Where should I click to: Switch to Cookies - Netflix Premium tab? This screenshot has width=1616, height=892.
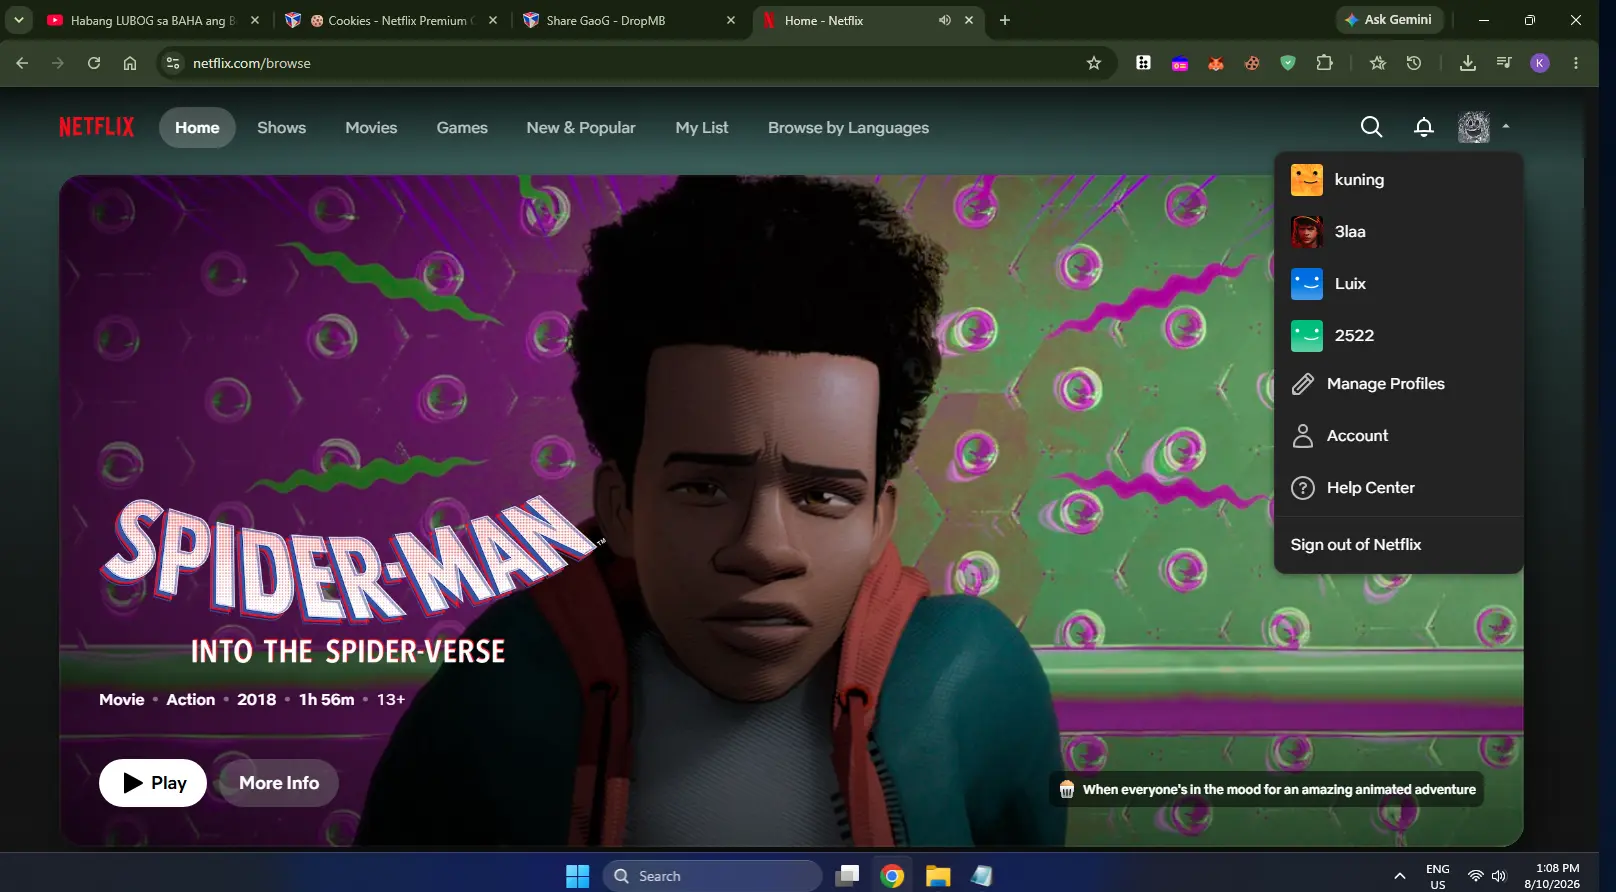[392, 20]
